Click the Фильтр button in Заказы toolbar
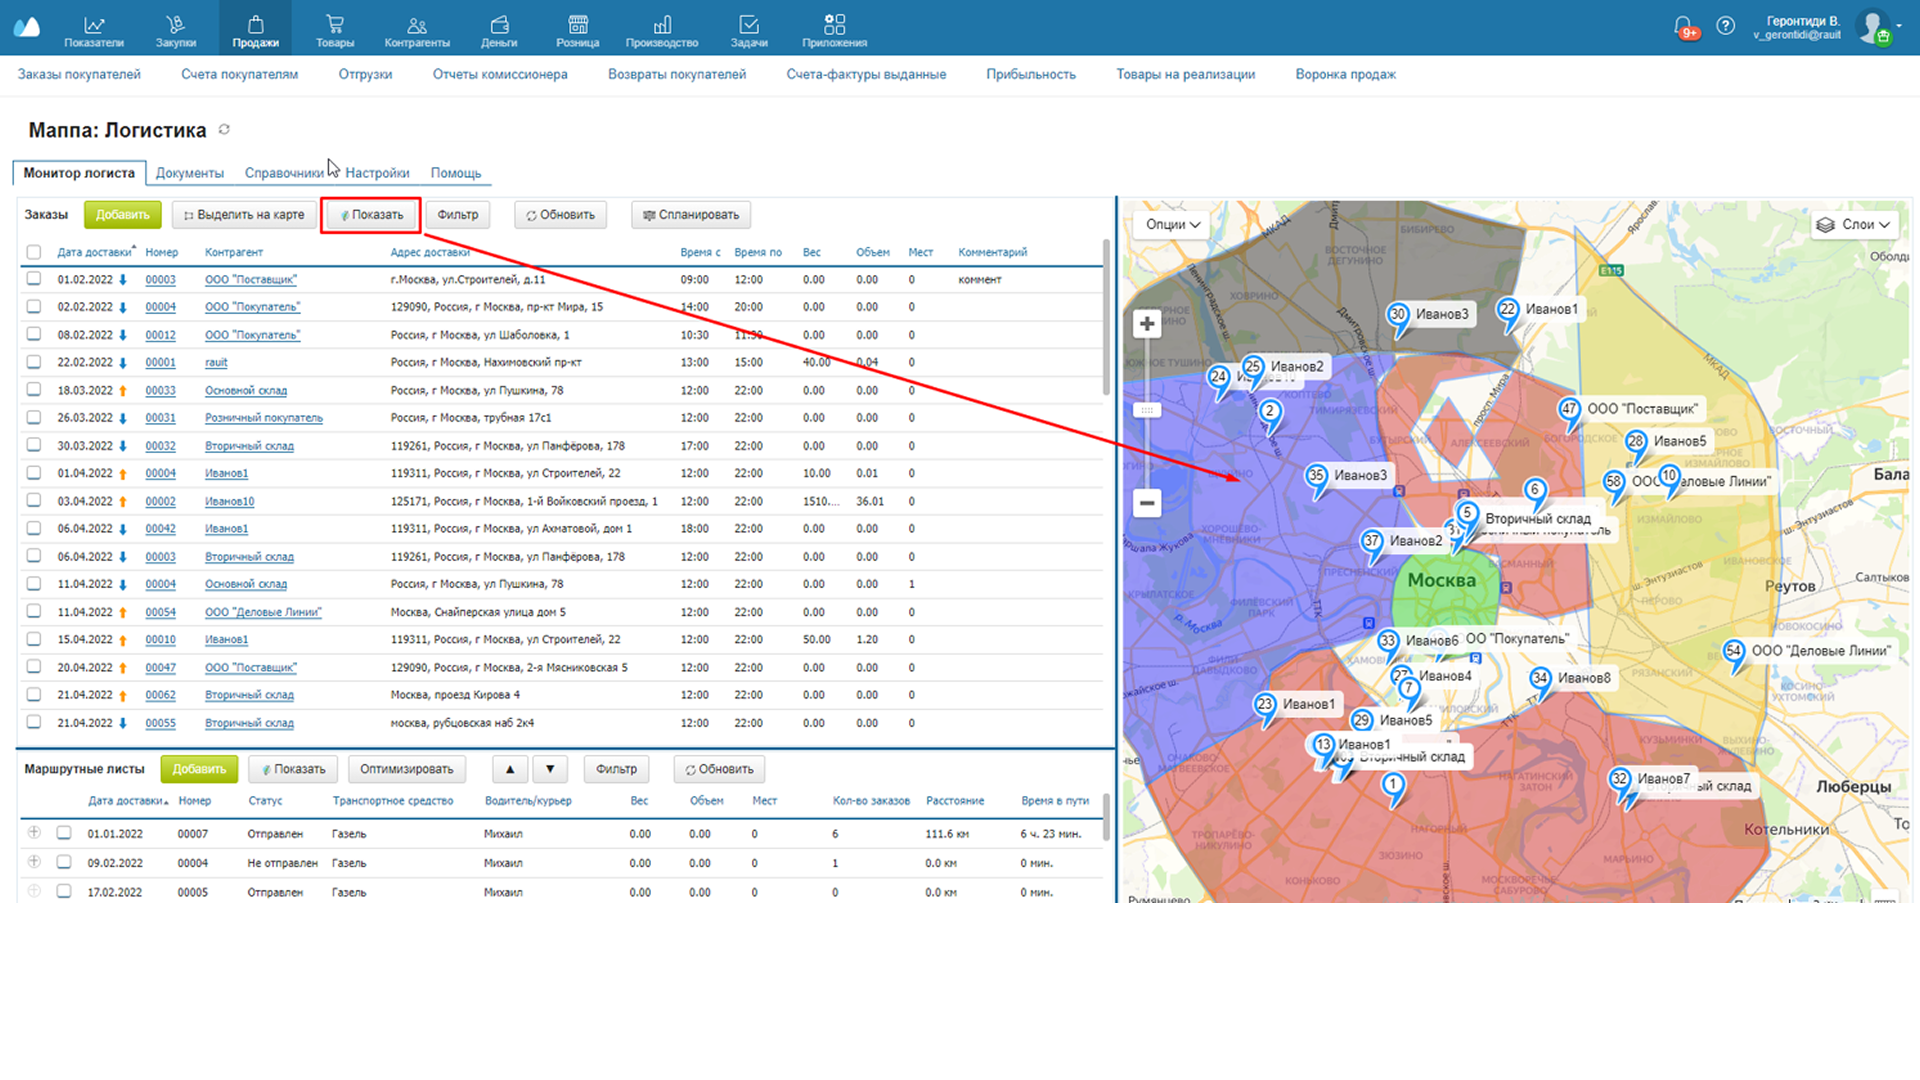The width and height of the screenshot is (1920, 1080). point(458,215)
